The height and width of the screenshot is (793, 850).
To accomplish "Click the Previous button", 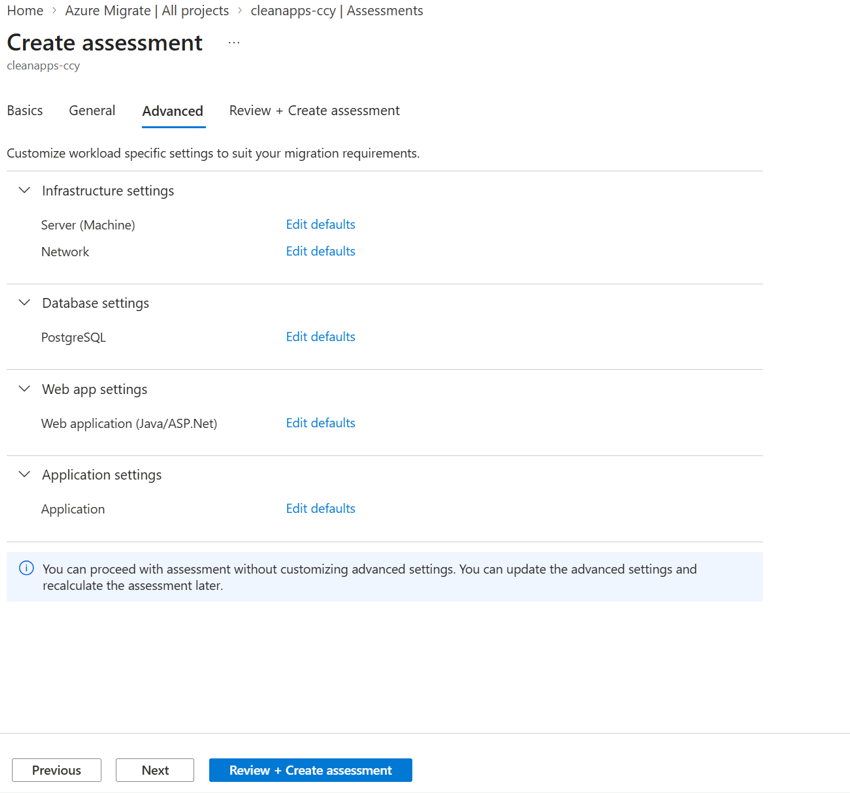I will coord(56,770).
